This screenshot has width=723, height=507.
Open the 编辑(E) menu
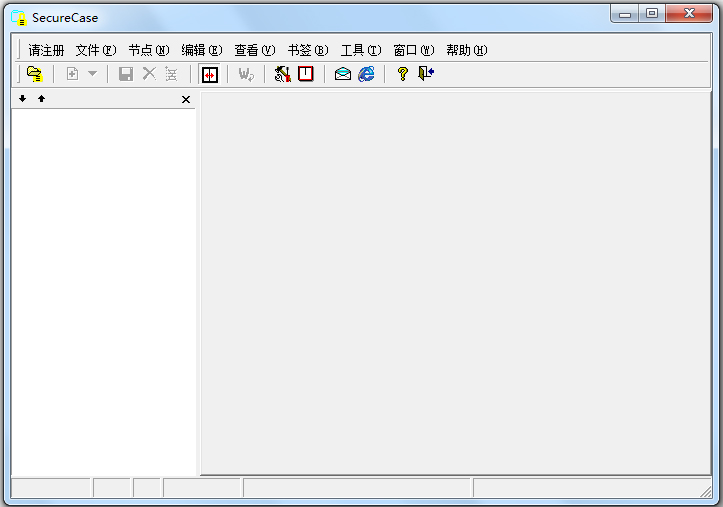pos(202,50)
